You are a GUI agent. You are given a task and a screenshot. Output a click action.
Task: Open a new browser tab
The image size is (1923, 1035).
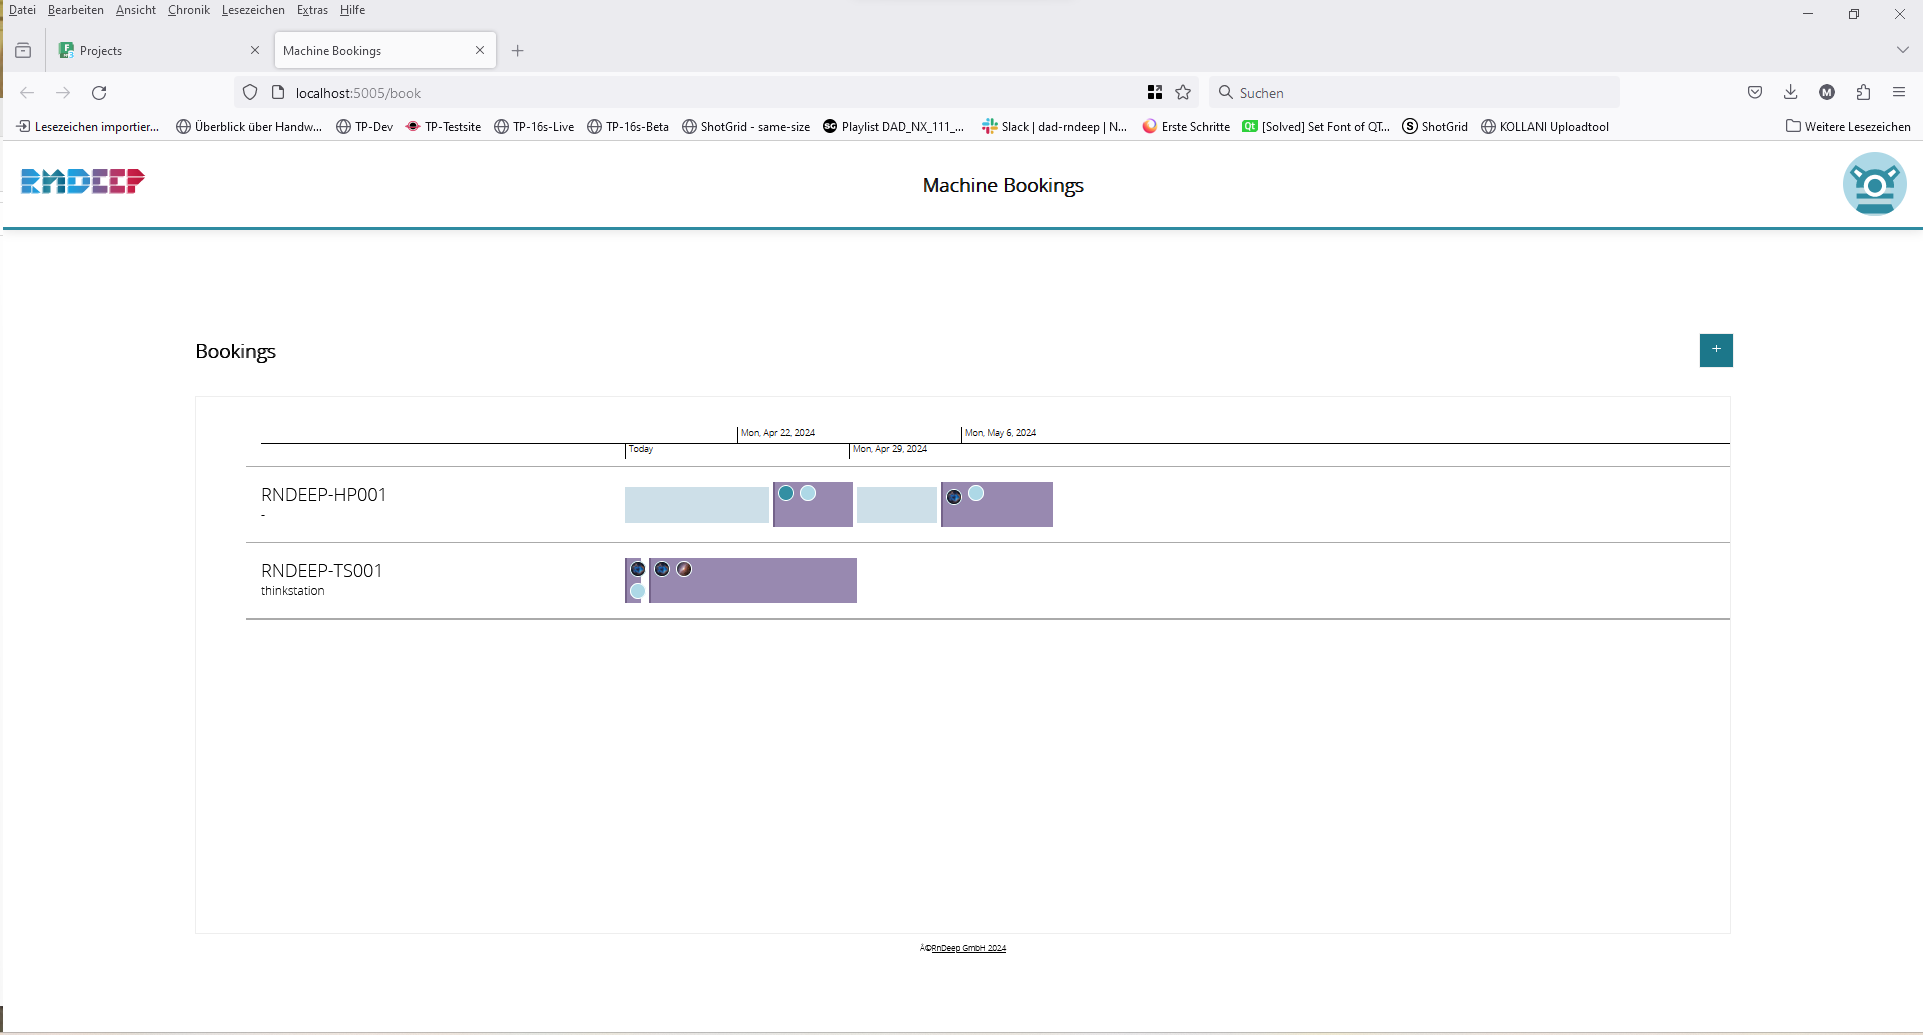tap(518, 51)
